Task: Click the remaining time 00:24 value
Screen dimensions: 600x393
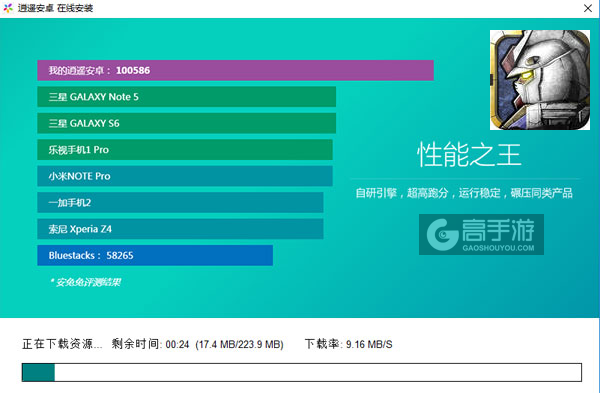Action: coord(177,344)
